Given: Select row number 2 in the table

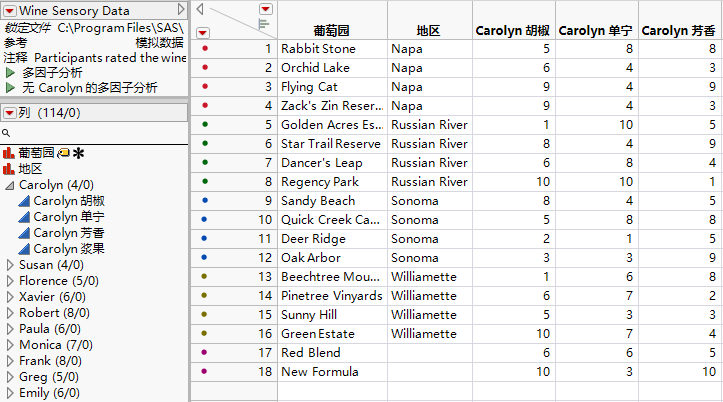Looking at the screenshot, I should click(x=268, y=68).
